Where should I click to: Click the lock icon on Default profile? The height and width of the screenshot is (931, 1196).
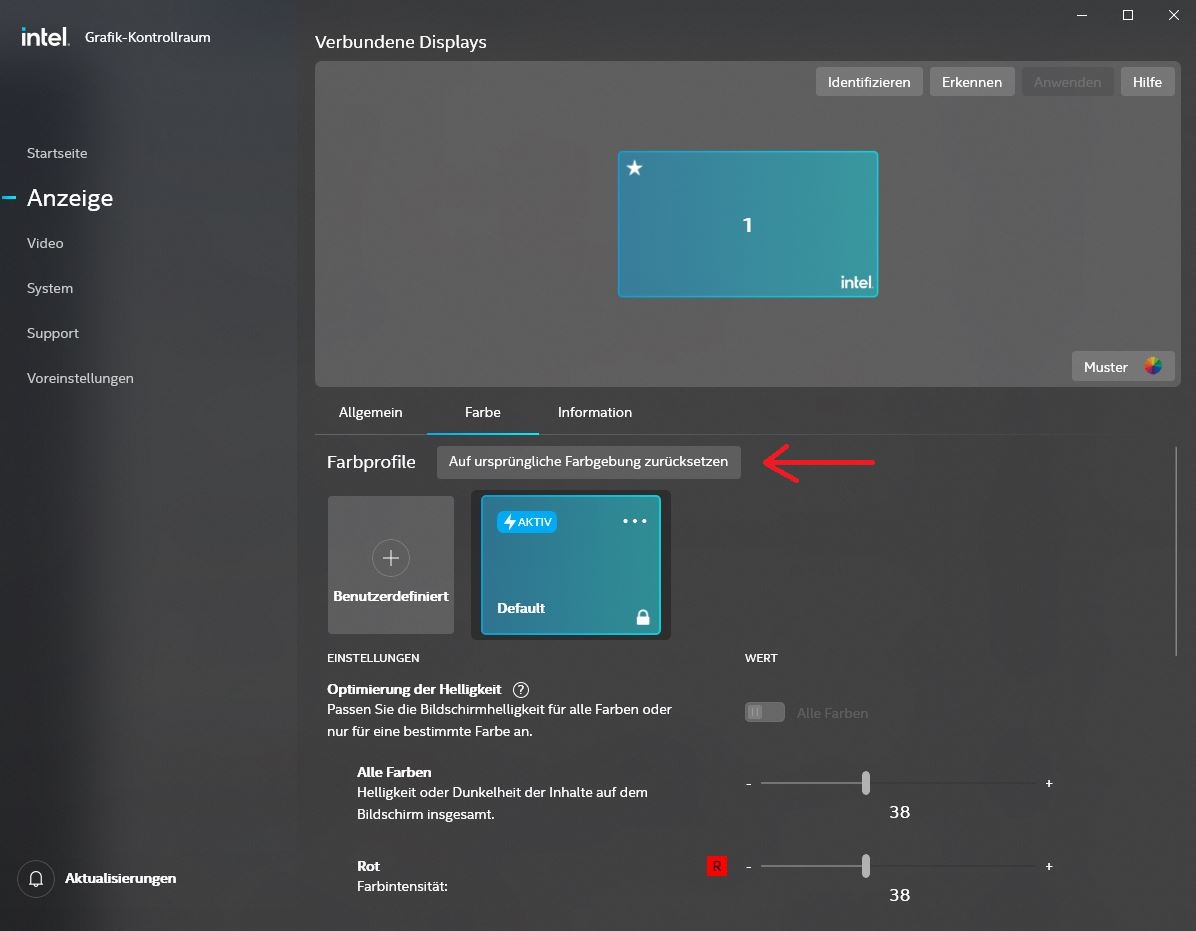(x=643, y=617)
